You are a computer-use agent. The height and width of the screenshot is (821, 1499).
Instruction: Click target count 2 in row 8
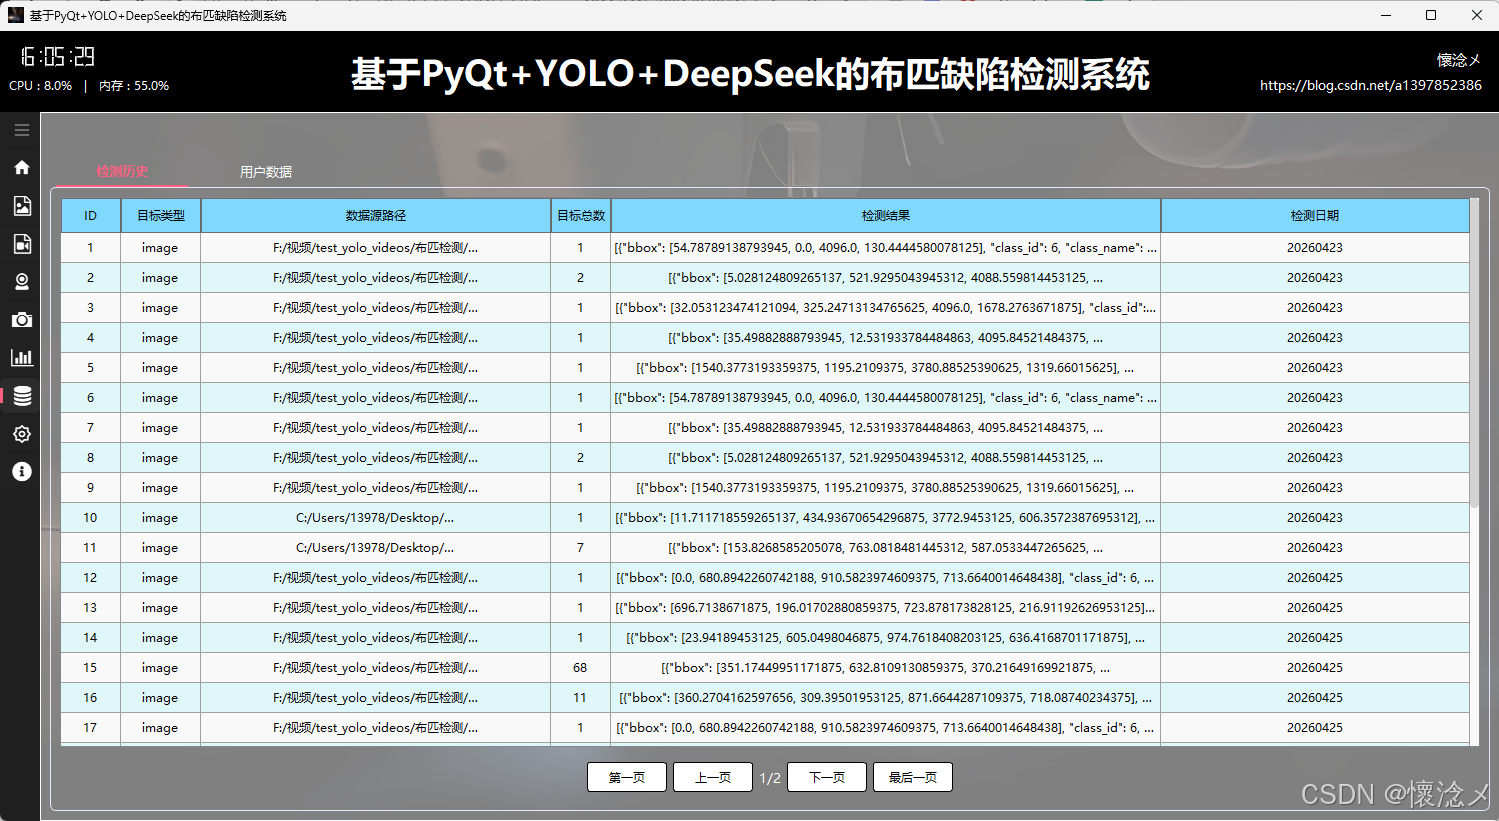click(581, 458)
